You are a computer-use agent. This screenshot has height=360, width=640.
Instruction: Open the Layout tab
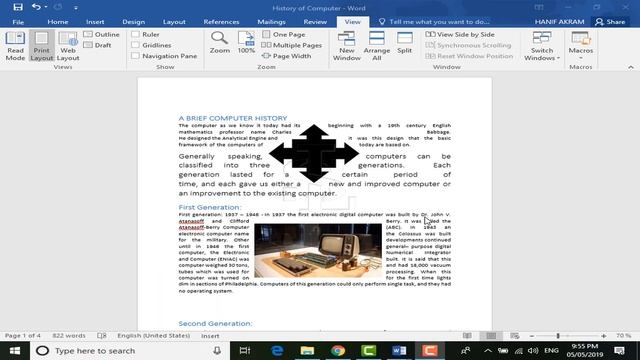pyautogui.click(x=174, y=22)
